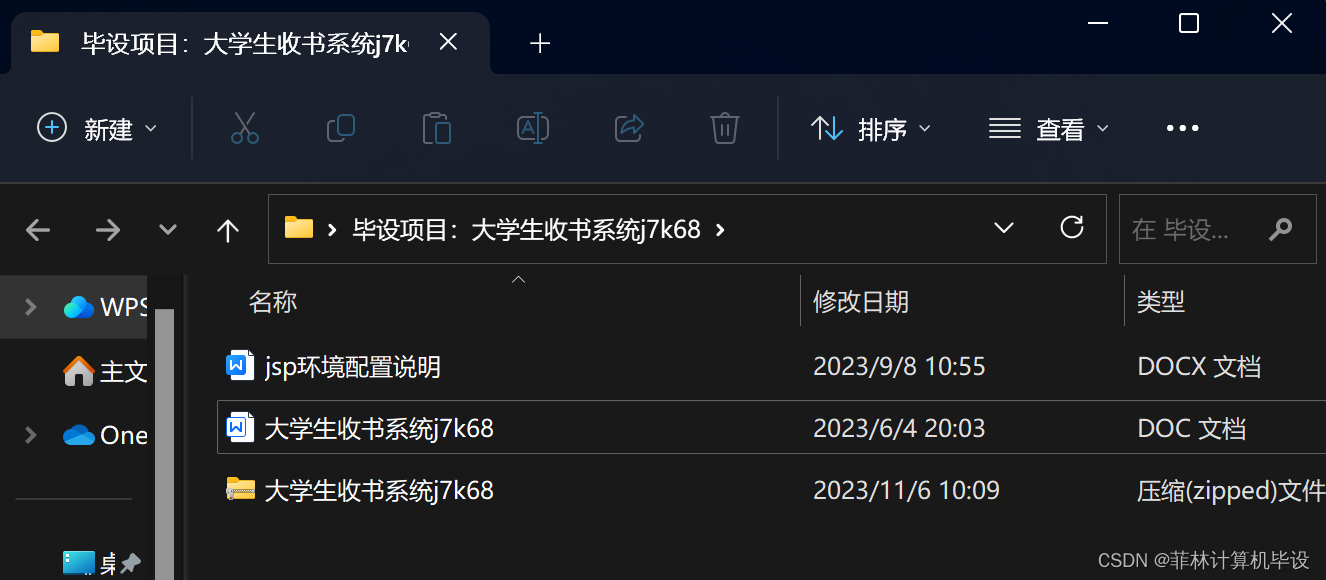Click the Copy icon in the toolbar
The height and width of the screenshot is (580, 1326).
pyautogui.click(x=341, y=128)
